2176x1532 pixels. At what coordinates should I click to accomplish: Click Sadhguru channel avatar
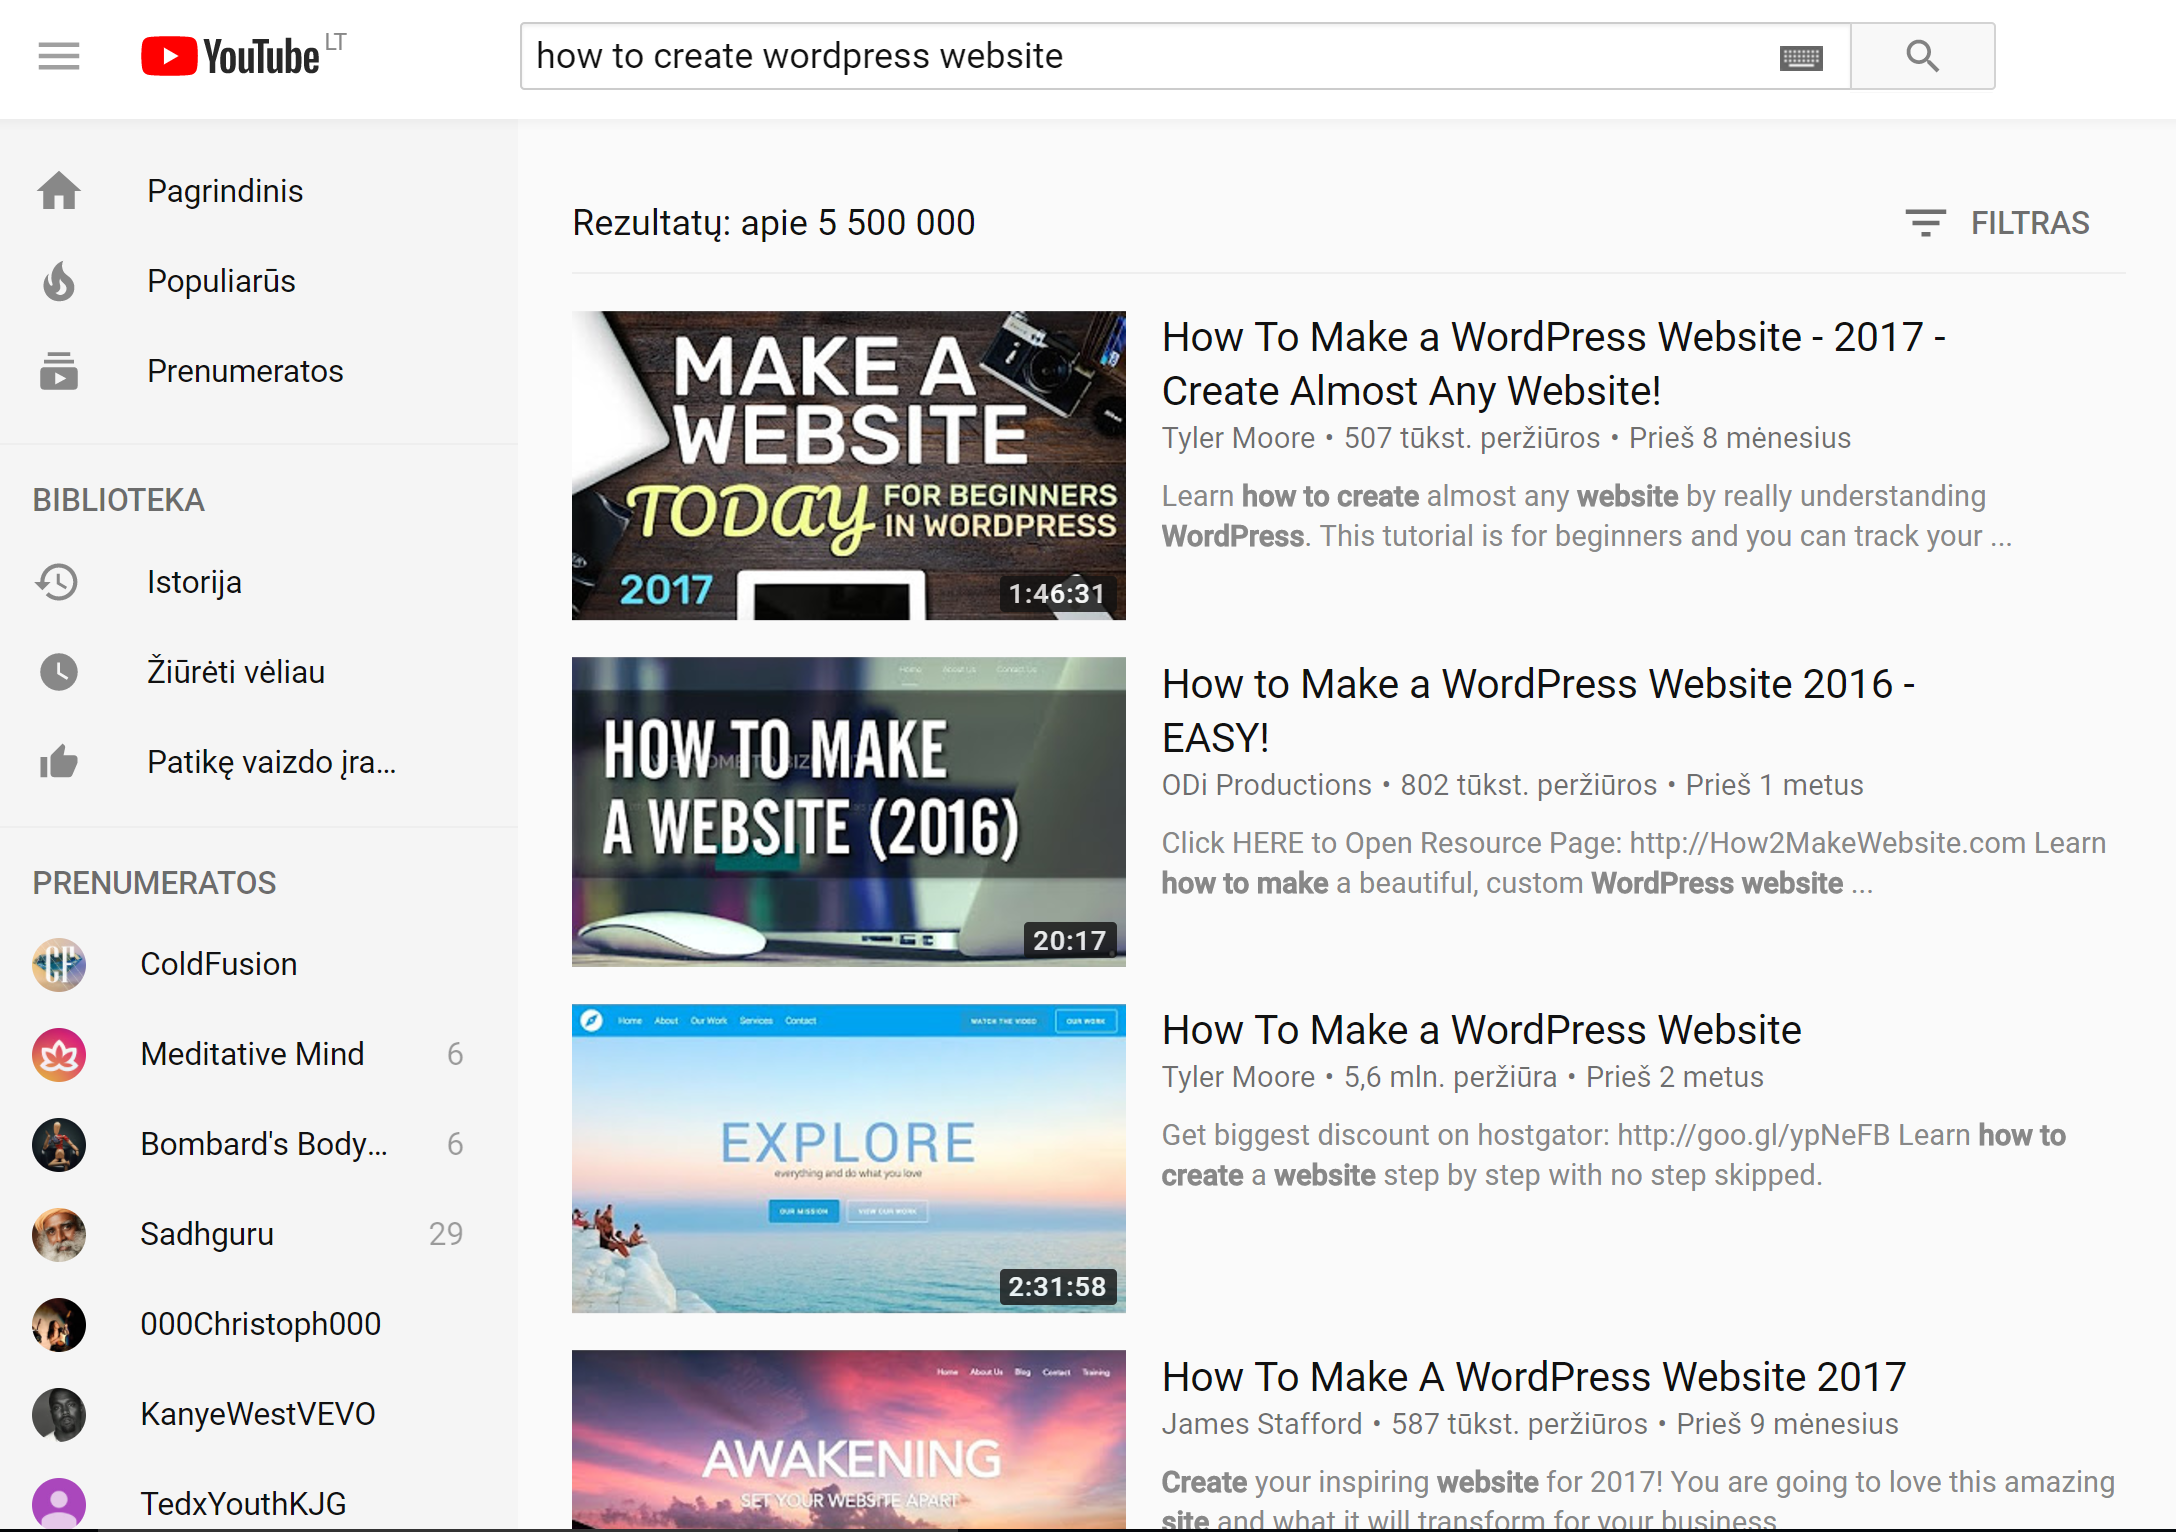click(x=59, y=1234)
